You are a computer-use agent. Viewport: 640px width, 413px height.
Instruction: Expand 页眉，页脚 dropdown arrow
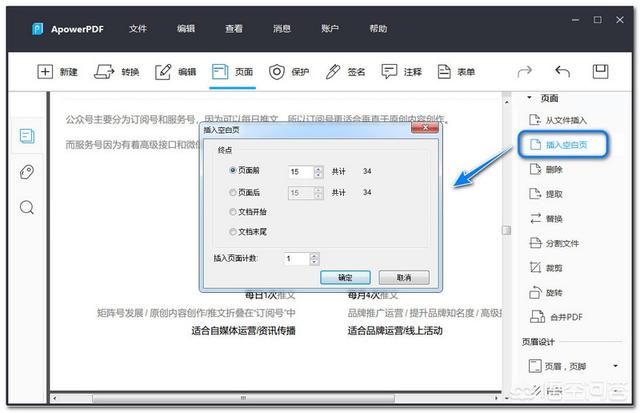tap(615, 366)
